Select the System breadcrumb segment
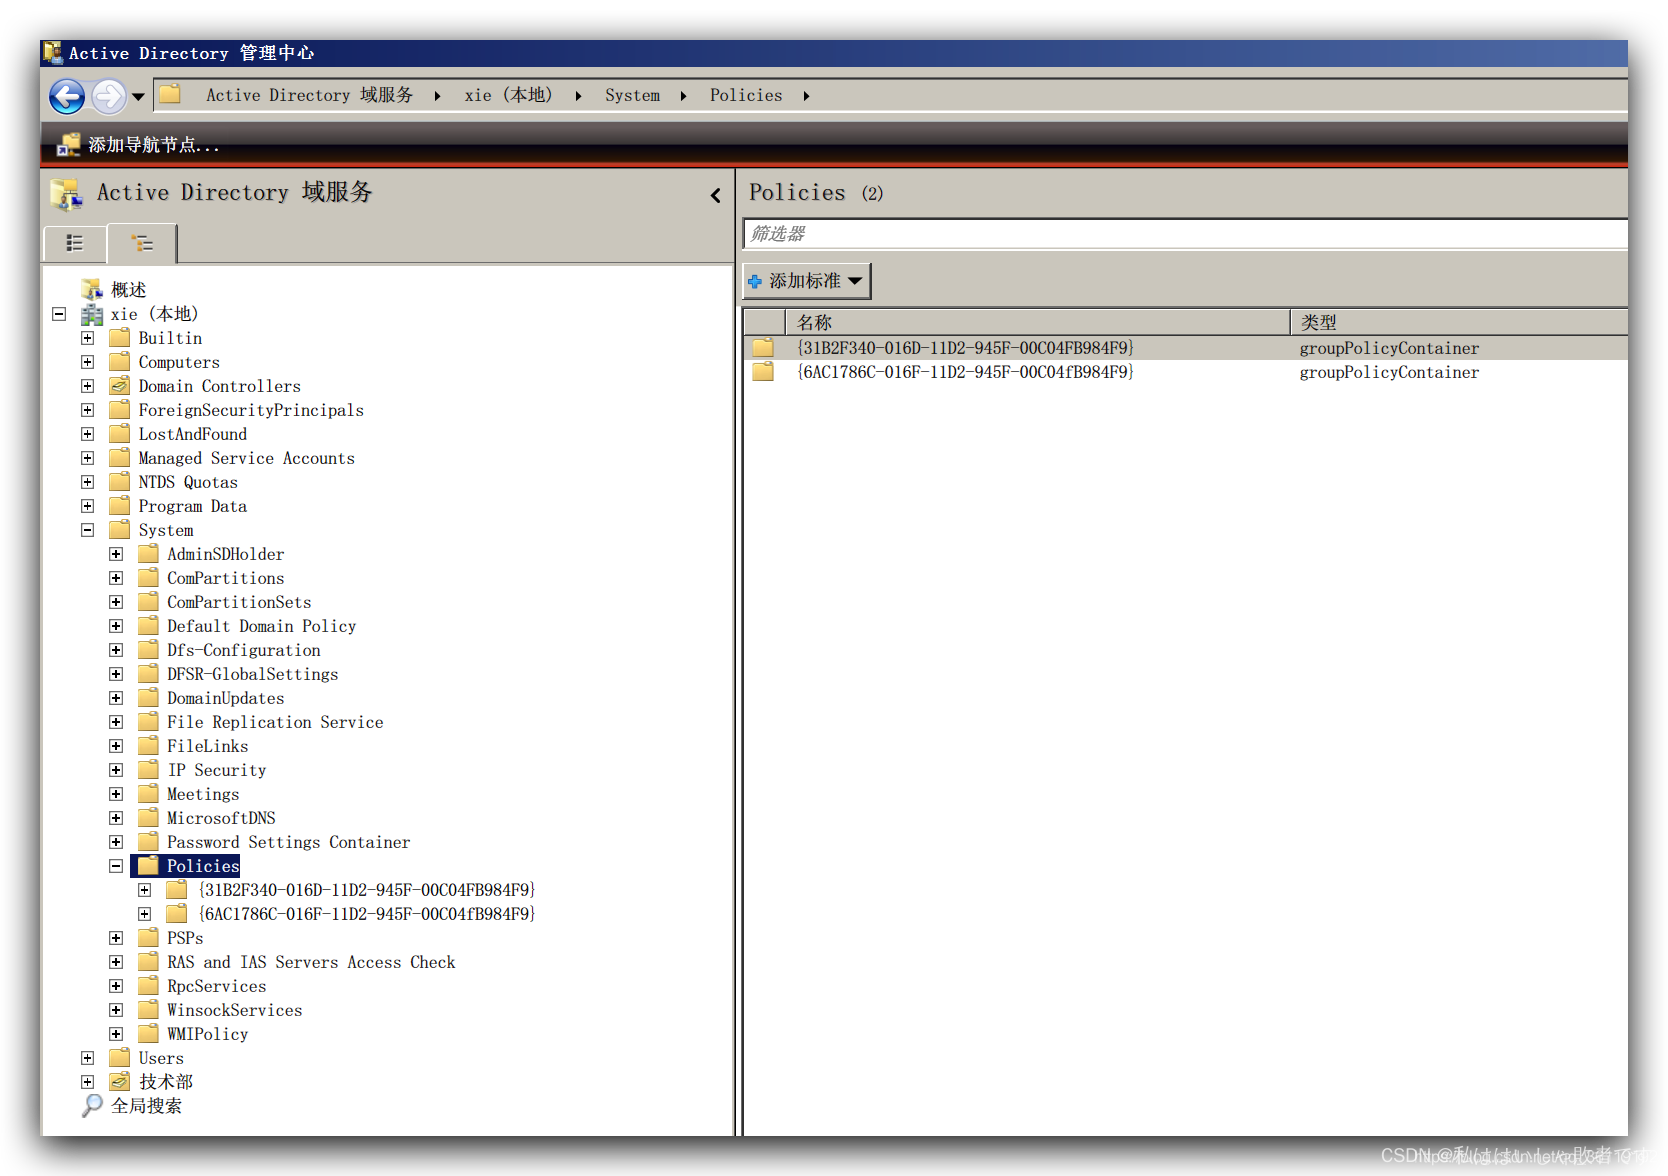The image size is (1668, 1176). click(x=632, y=95)
